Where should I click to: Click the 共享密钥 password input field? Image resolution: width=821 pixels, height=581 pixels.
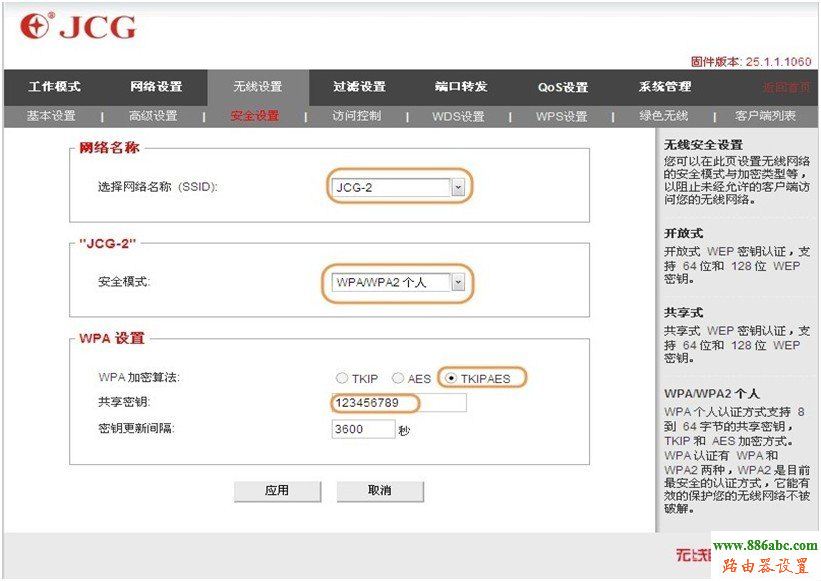tap(400, 403)
